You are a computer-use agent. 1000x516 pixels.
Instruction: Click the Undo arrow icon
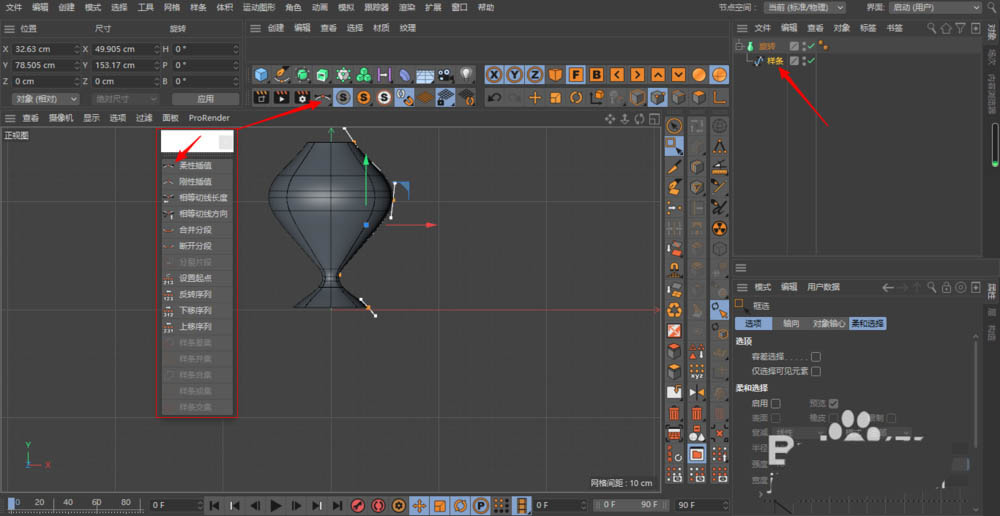493,98
